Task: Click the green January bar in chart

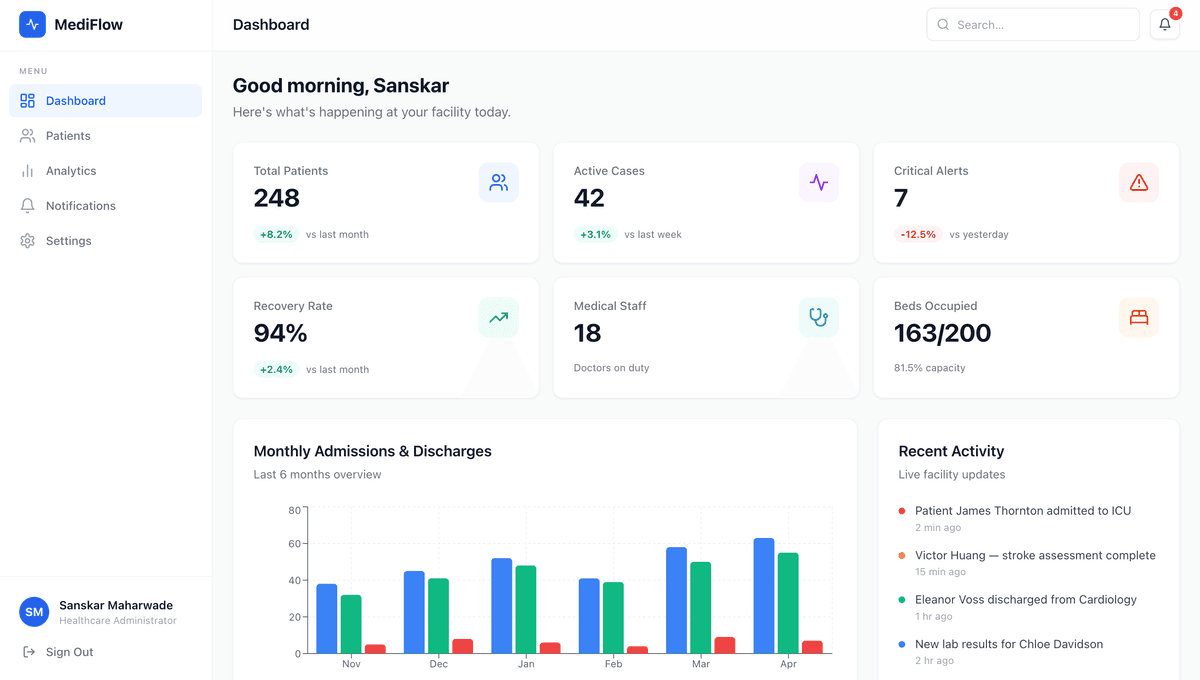Action: [526, 610]
